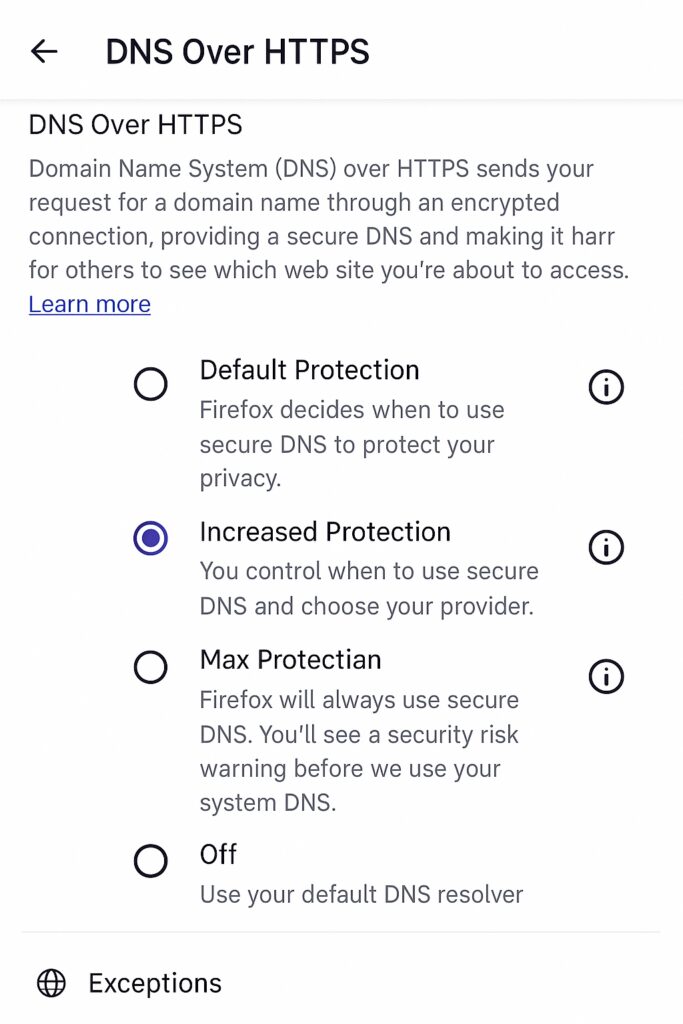Click the Increased Protection label text
Screen dimensions: 683x1024
pyautogui.click(x=325, y=532)
